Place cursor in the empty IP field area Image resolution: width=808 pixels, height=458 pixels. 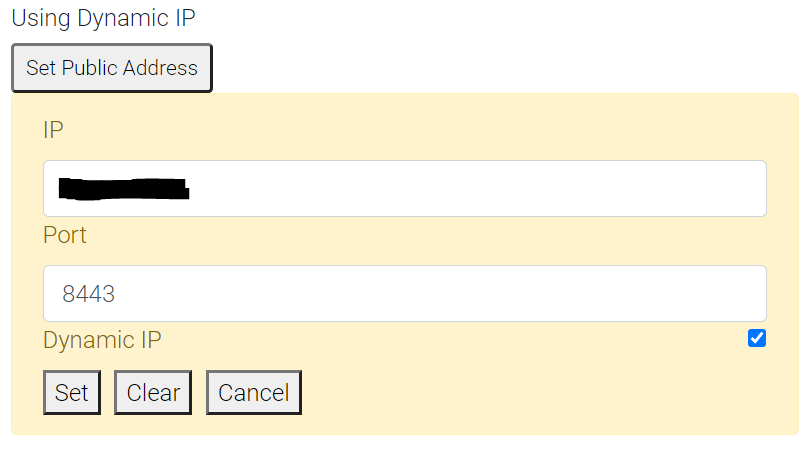(480, 188)
